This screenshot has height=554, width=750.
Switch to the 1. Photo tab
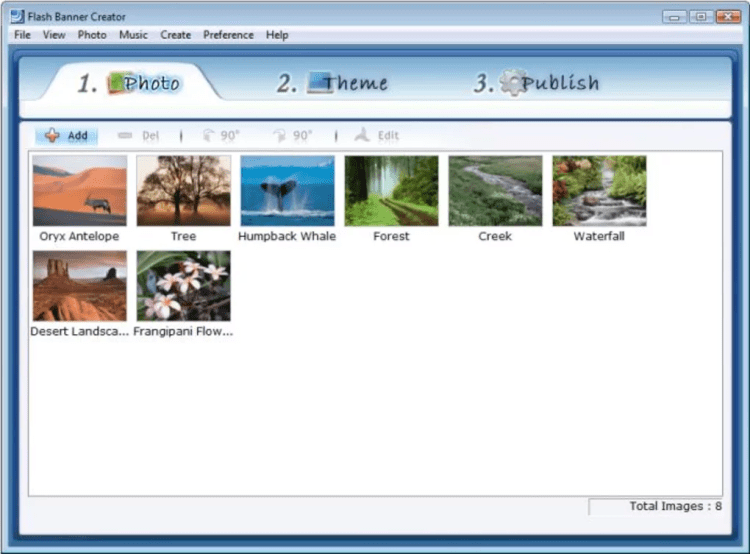pyautogui.click(x=129, y=83)
